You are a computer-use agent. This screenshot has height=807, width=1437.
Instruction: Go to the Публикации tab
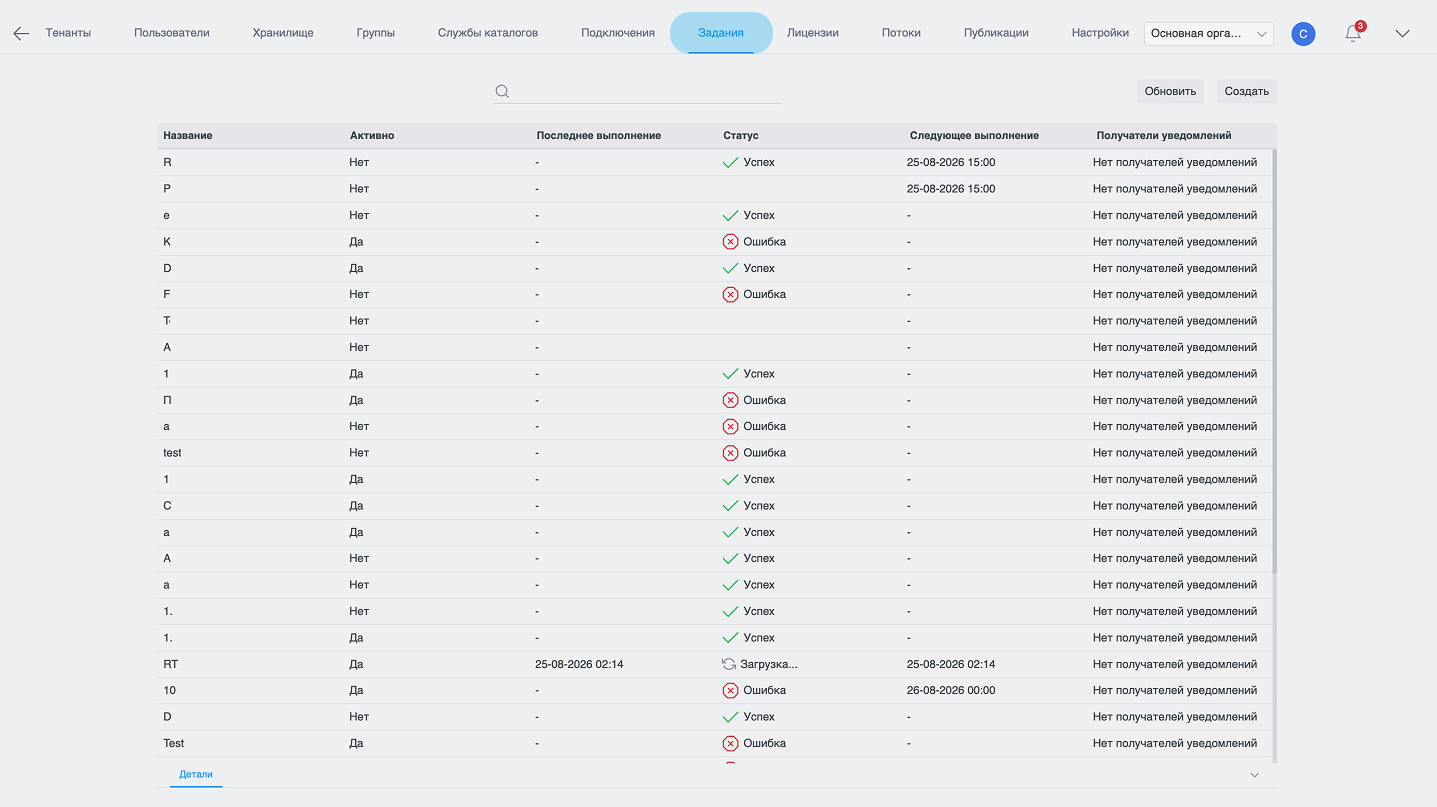996,33
